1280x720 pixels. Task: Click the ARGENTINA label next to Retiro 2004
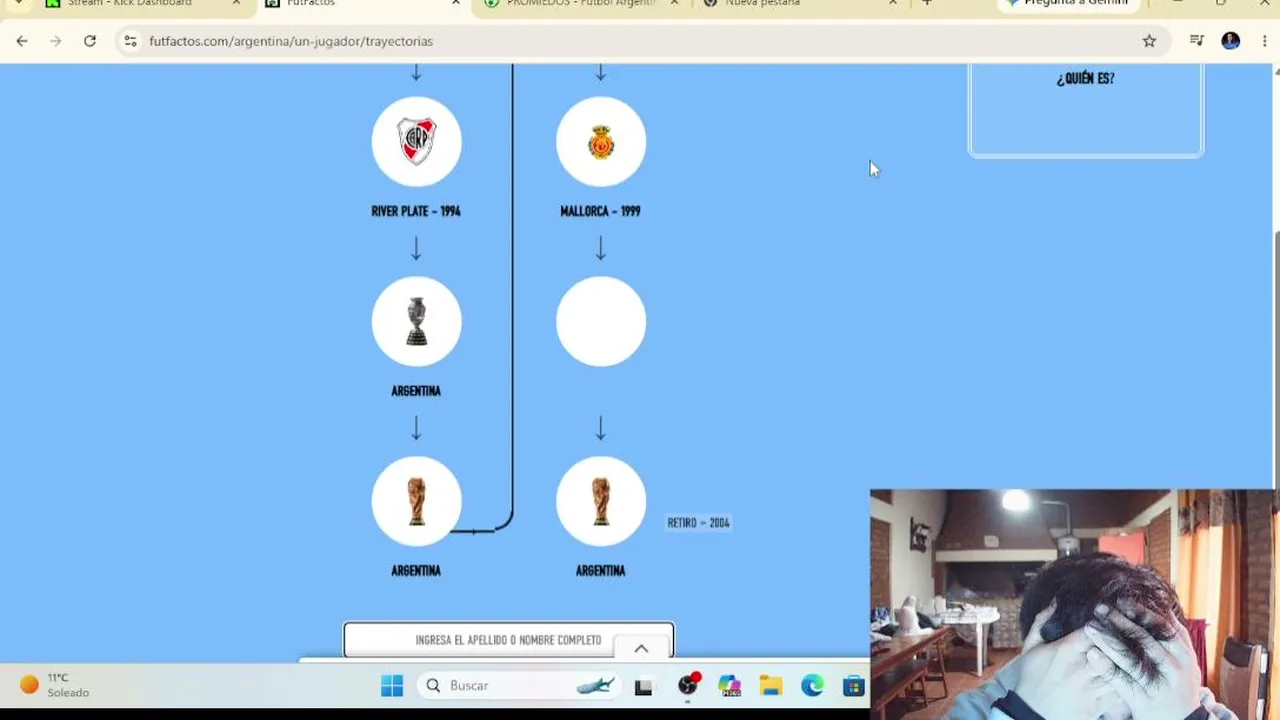point(600,571)
